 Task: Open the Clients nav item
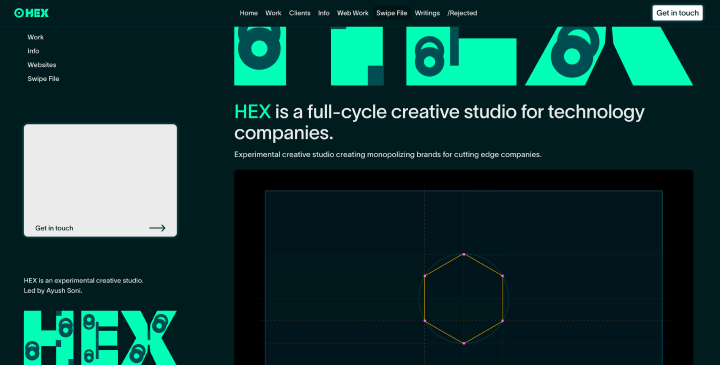(x=299, y=13)
